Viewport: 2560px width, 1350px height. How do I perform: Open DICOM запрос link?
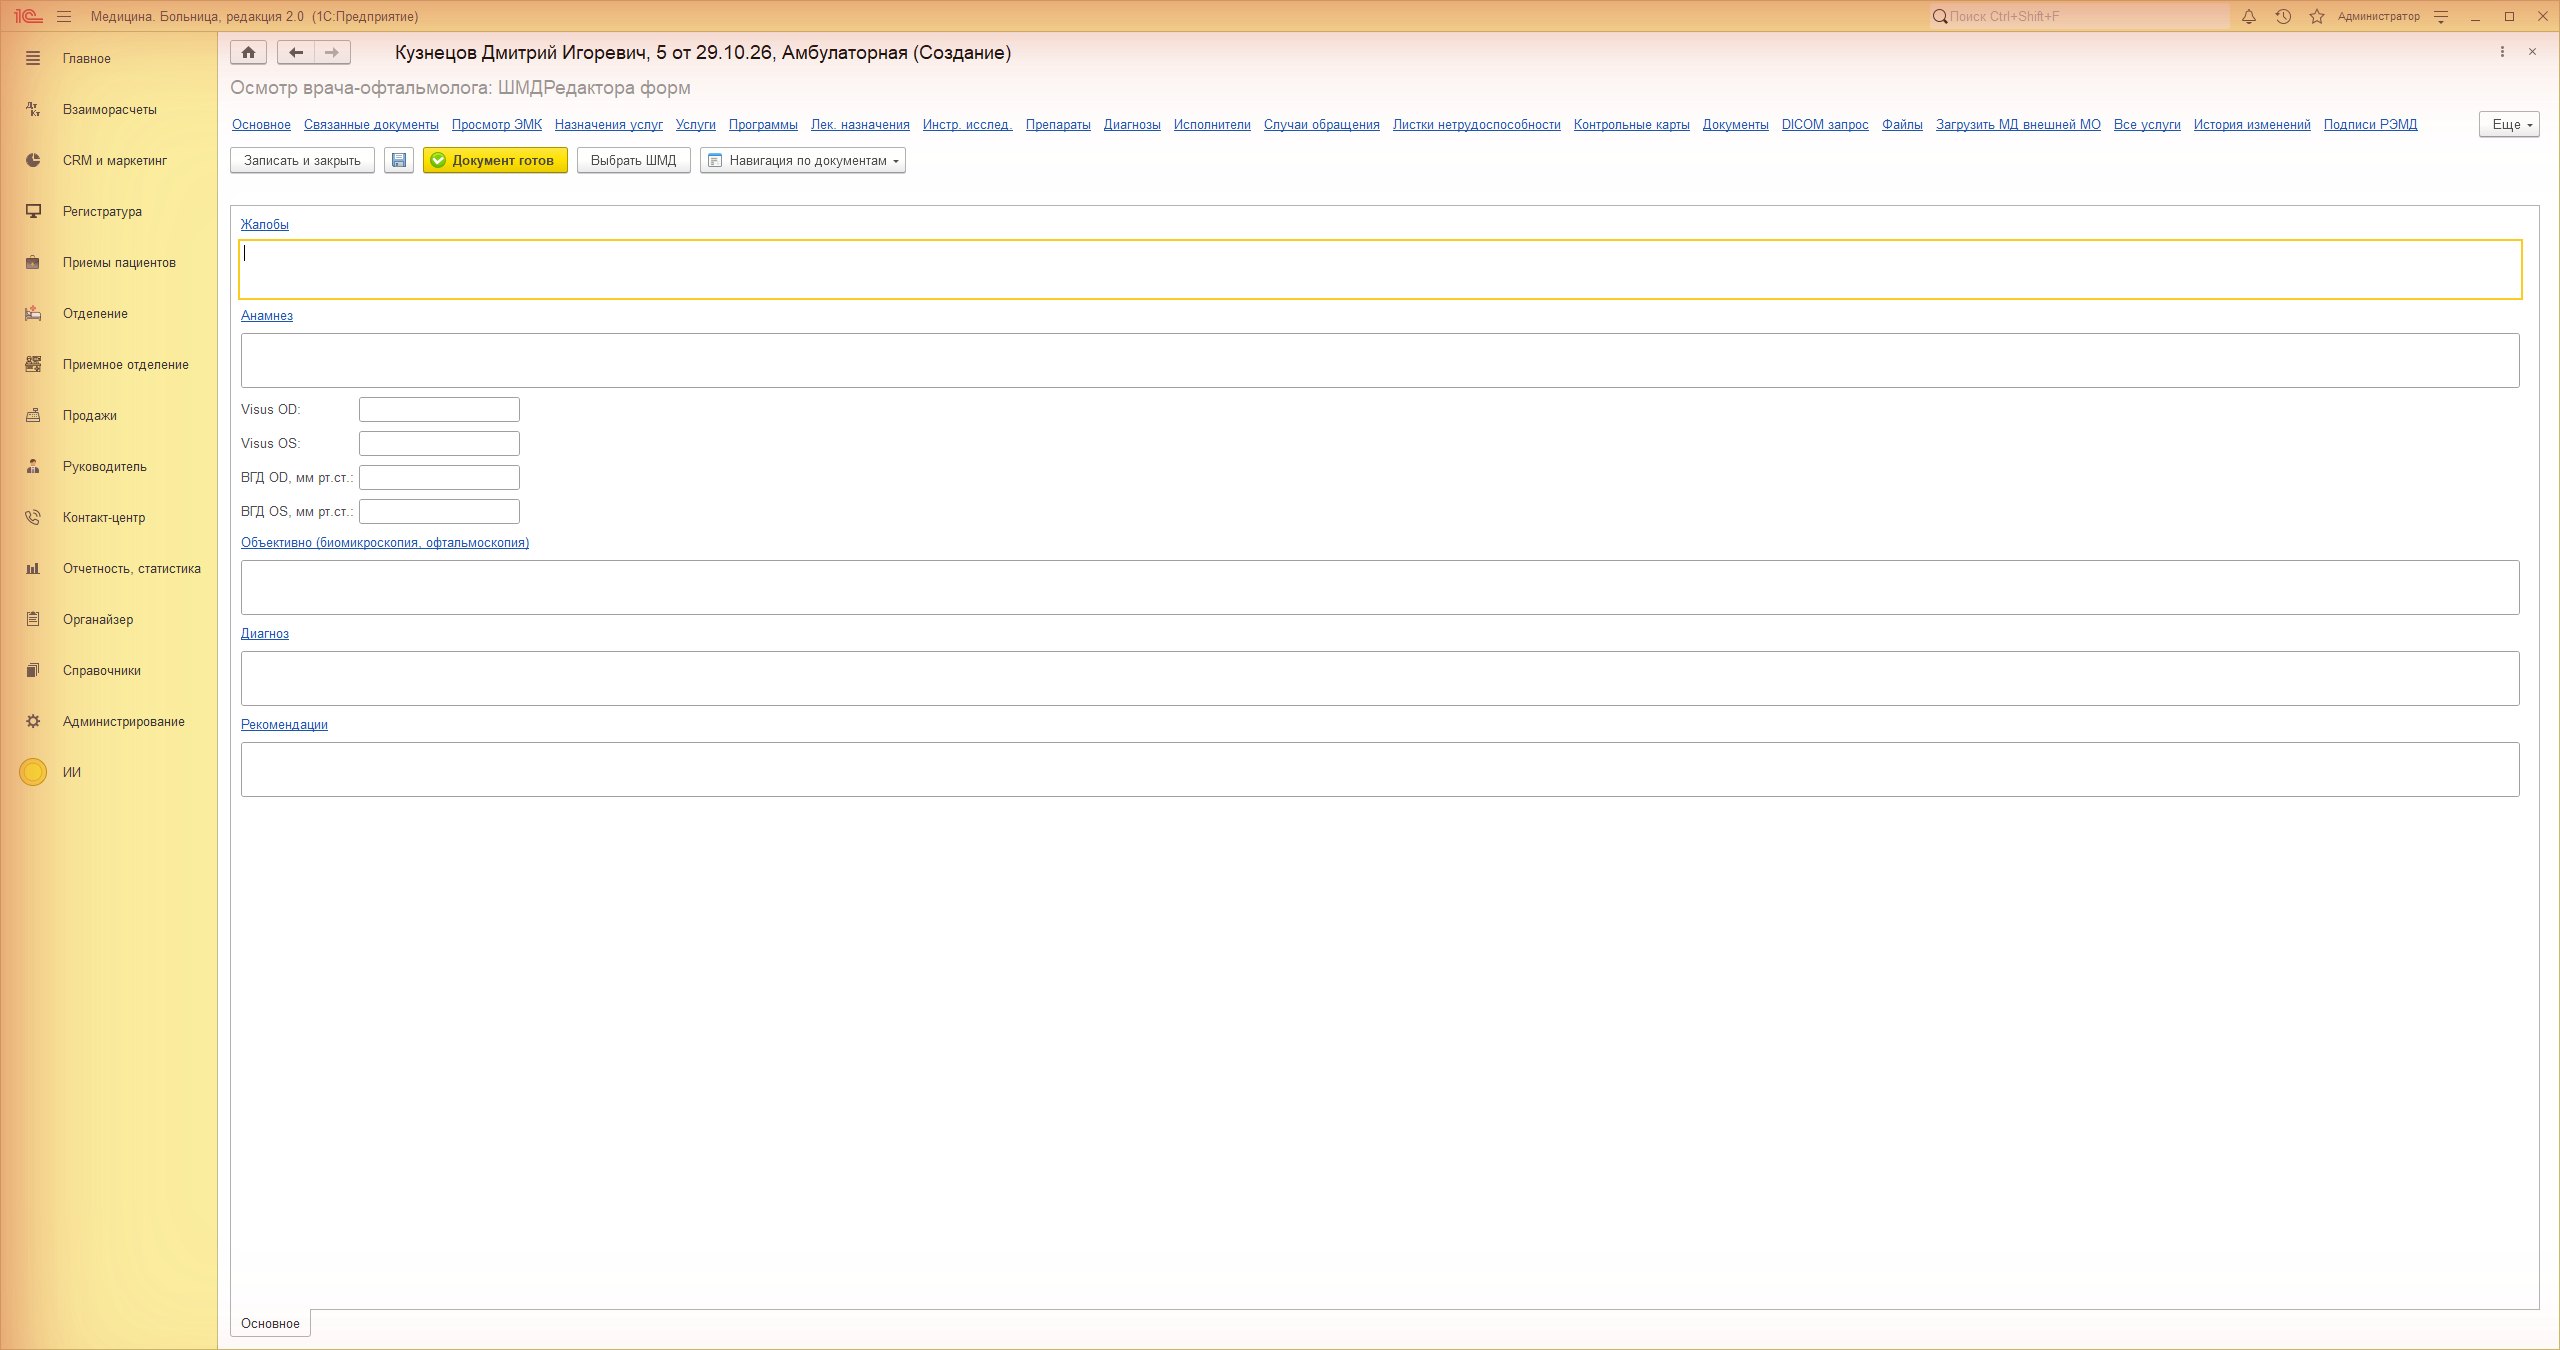[x=1825, y=124]
